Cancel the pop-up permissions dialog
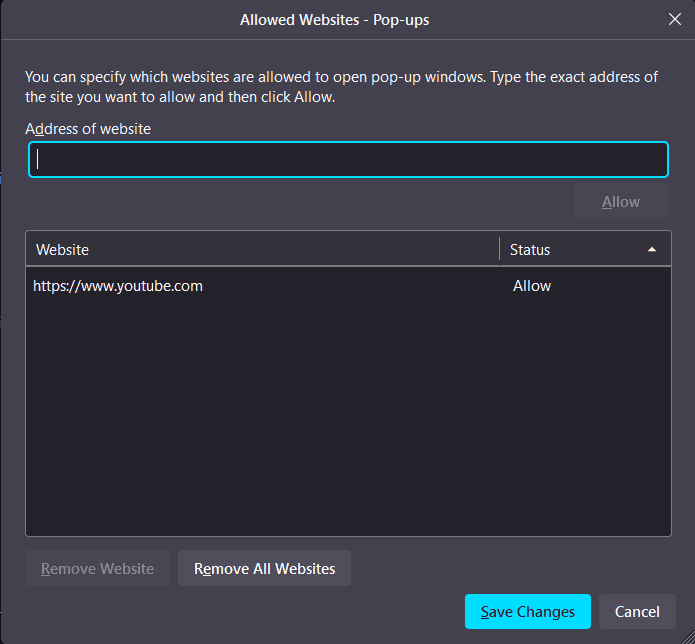Screen dimensions: 695x644 637,612
